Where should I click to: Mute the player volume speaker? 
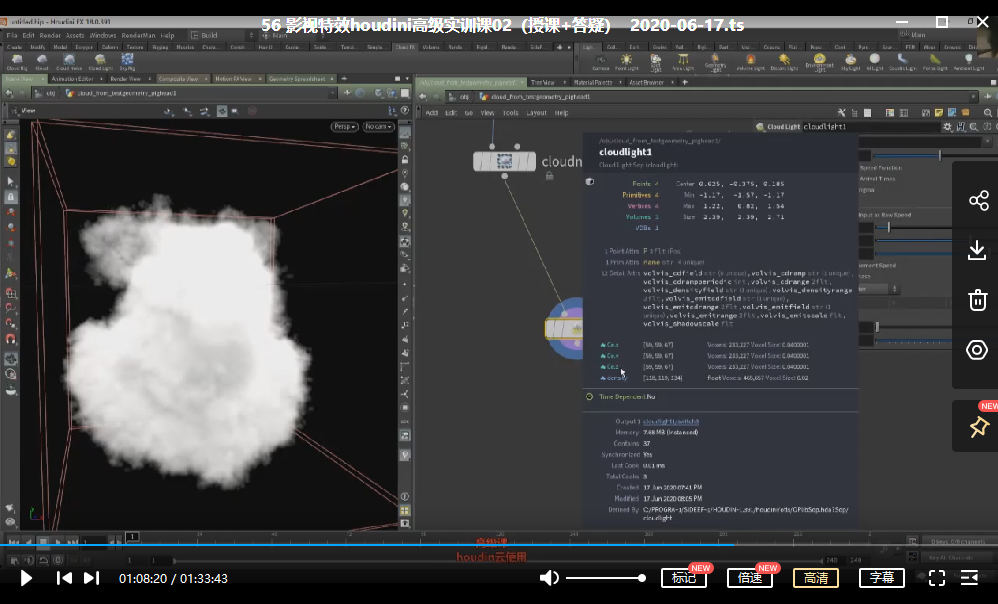(549, 578)
